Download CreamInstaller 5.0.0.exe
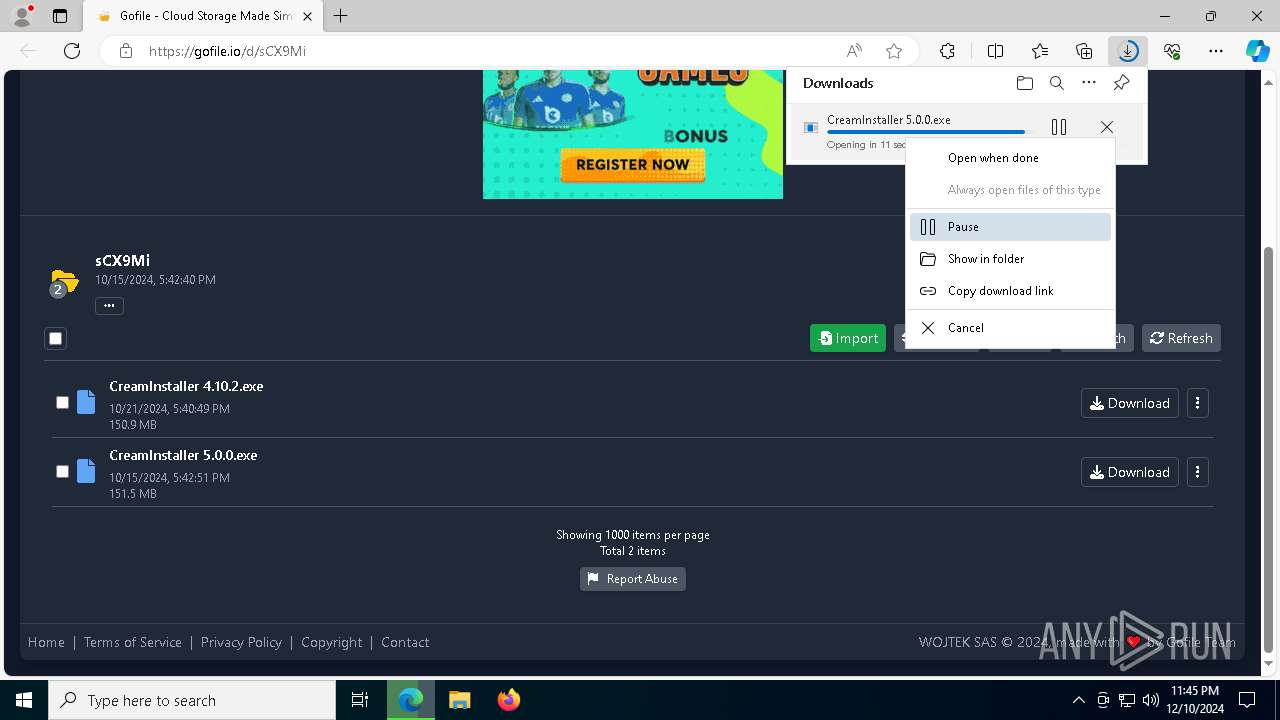This screenshot has width=1280, height=720. [x=1130, y=472]
